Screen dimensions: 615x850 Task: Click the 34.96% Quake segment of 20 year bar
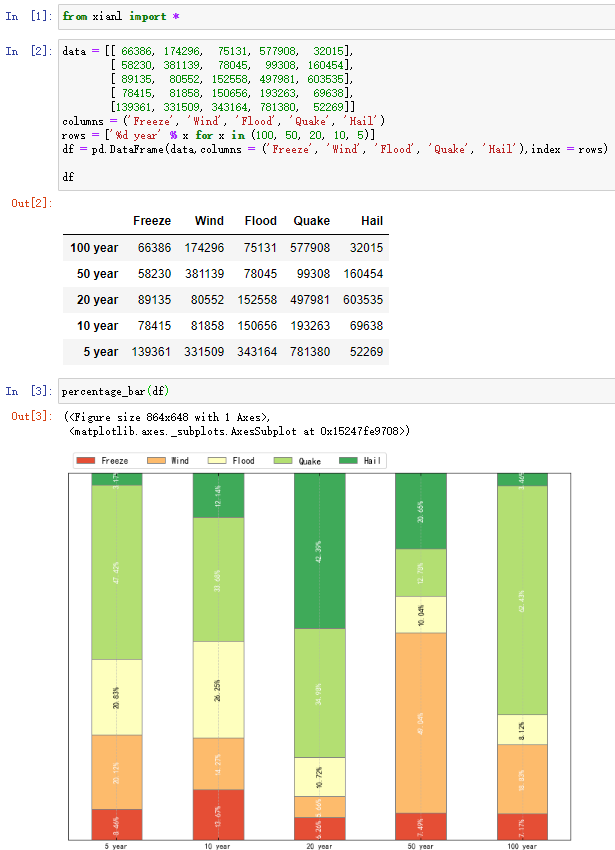pyautogui.click(x=320, y=693)
